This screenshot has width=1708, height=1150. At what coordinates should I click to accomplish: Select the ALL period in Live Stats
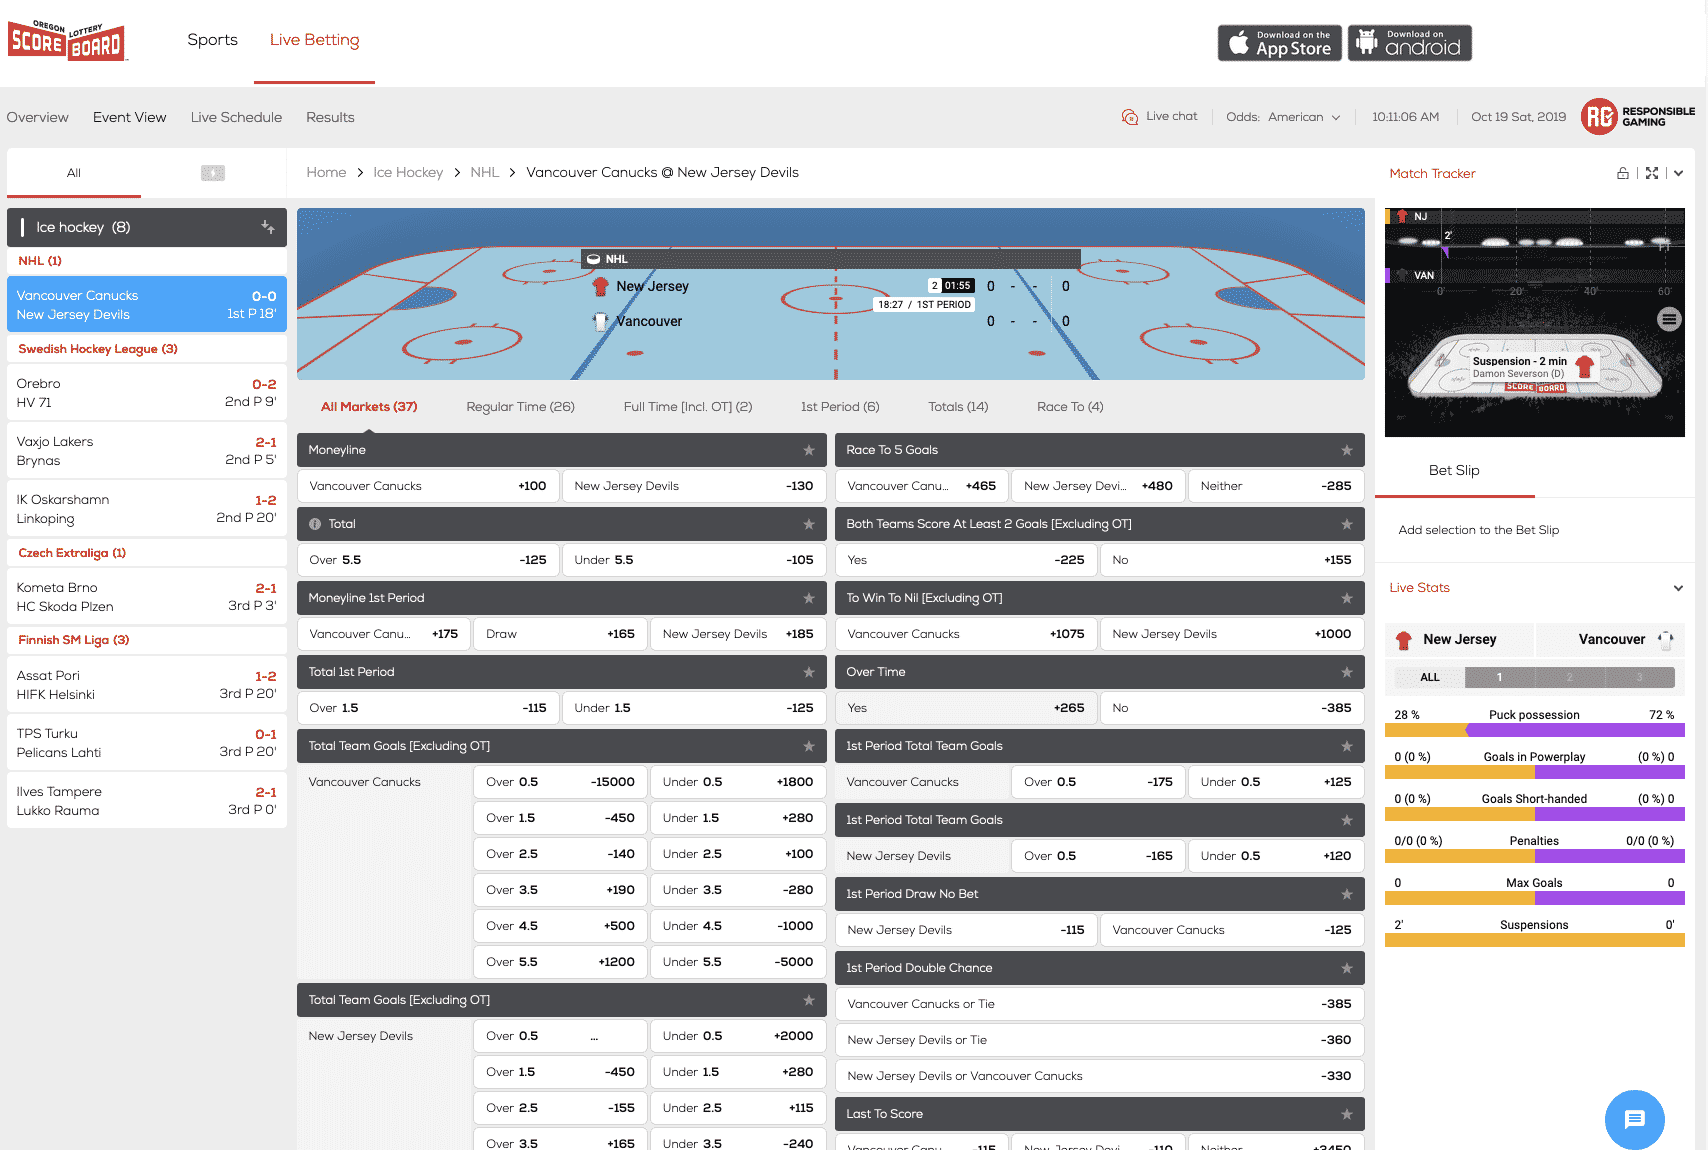(x=1430, y=677)
